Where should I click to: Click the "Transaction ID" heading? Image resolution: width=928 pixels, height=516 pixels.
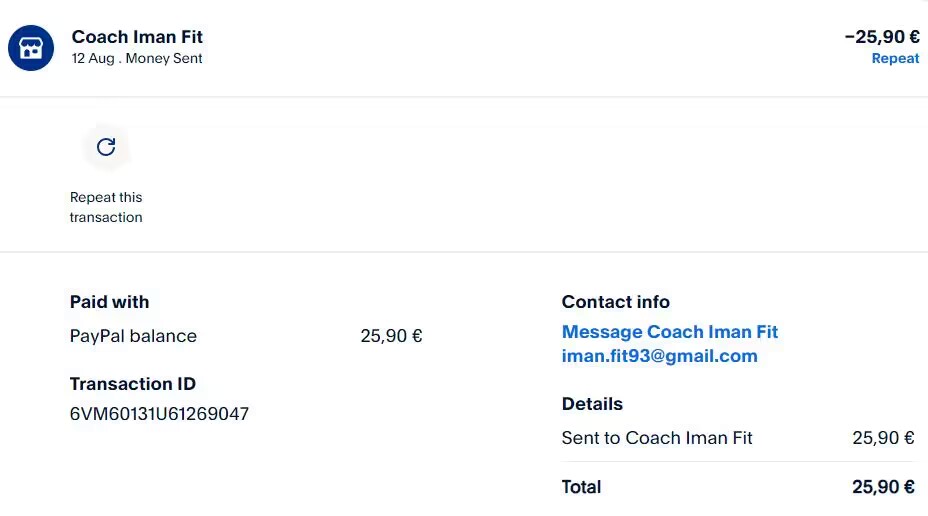pyautogui.click(x=132, y=384)
